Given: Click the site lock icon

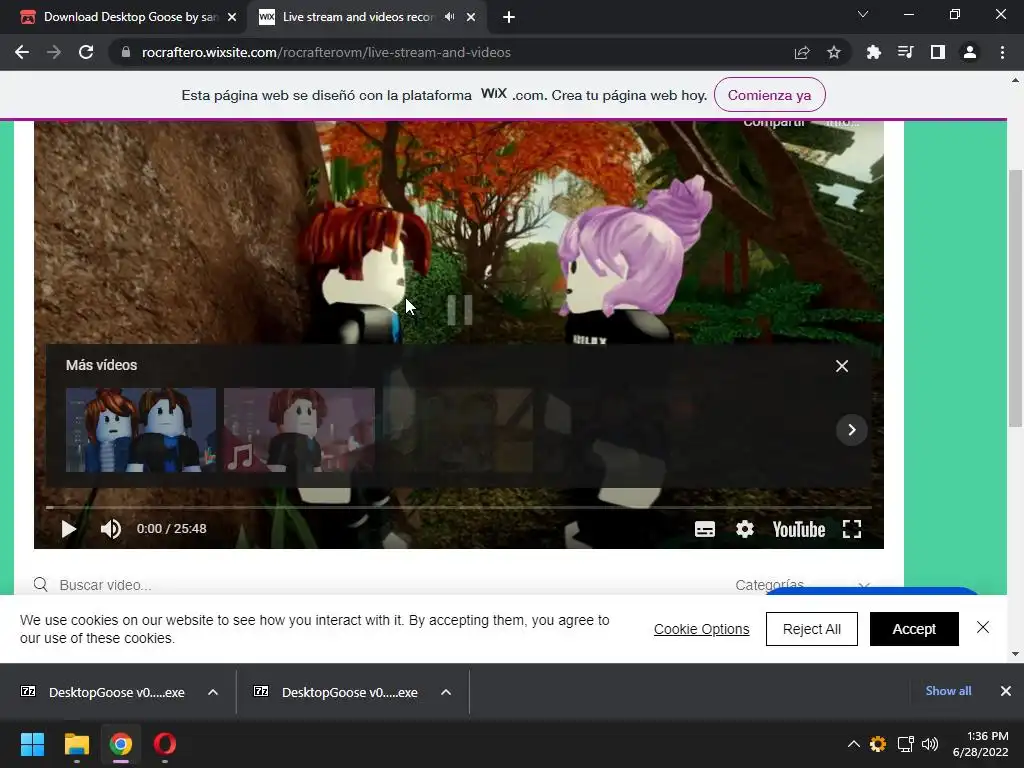Looking at the screenshot, I should coord(126,52).
